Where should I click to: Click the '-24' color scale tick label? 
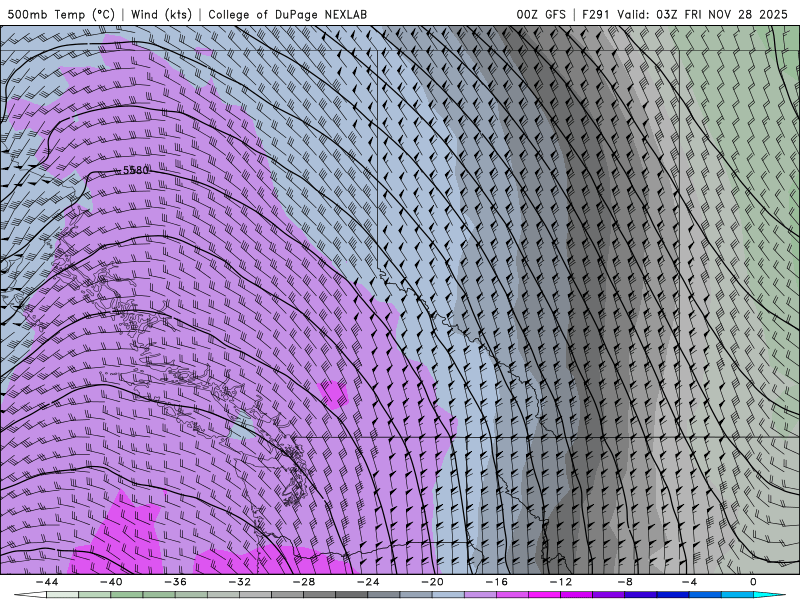point(368,582)
